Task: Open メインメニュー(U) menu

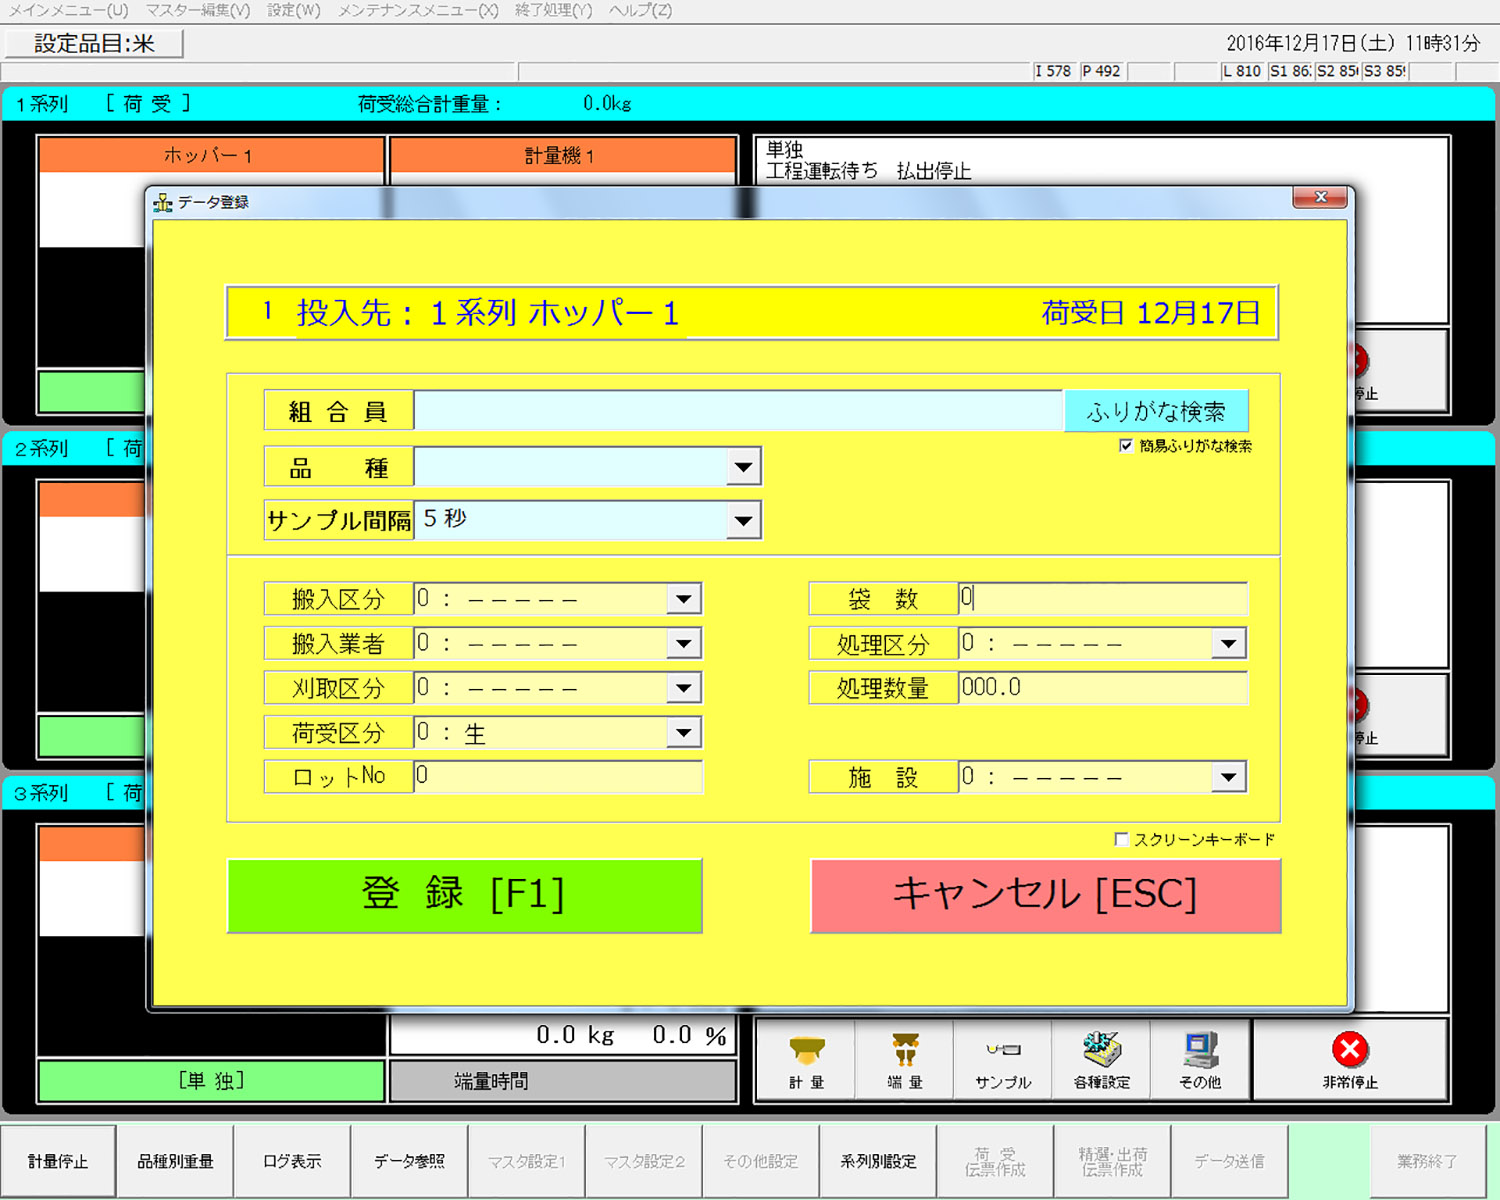Action: [x=68, y=10]
